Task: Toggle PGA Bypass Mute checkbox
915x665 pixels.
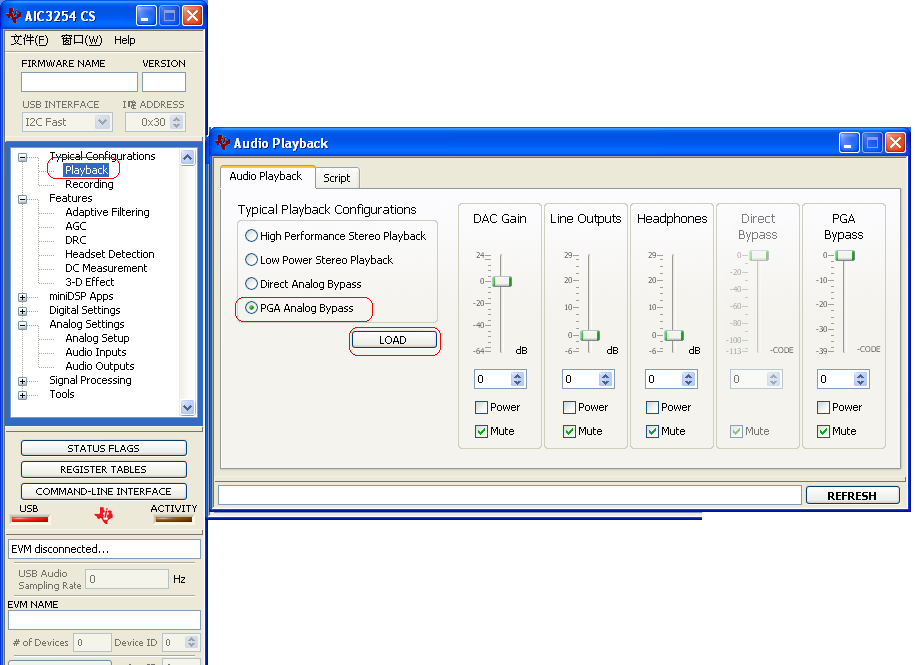Action: point(823,431)
